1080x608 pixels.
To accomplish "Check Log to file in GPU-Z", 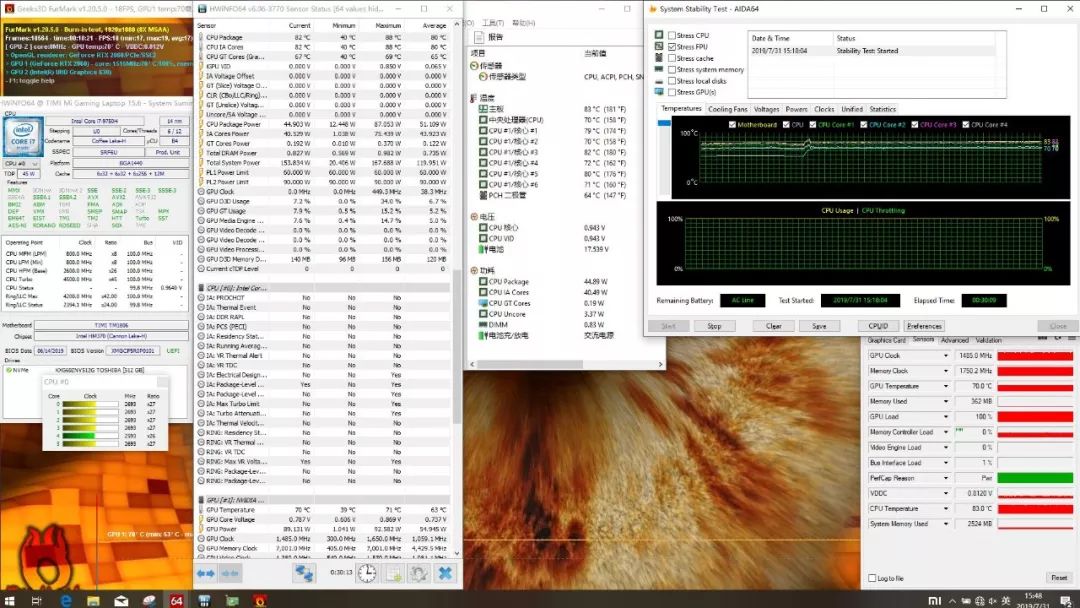I will (x=872, y=578).
